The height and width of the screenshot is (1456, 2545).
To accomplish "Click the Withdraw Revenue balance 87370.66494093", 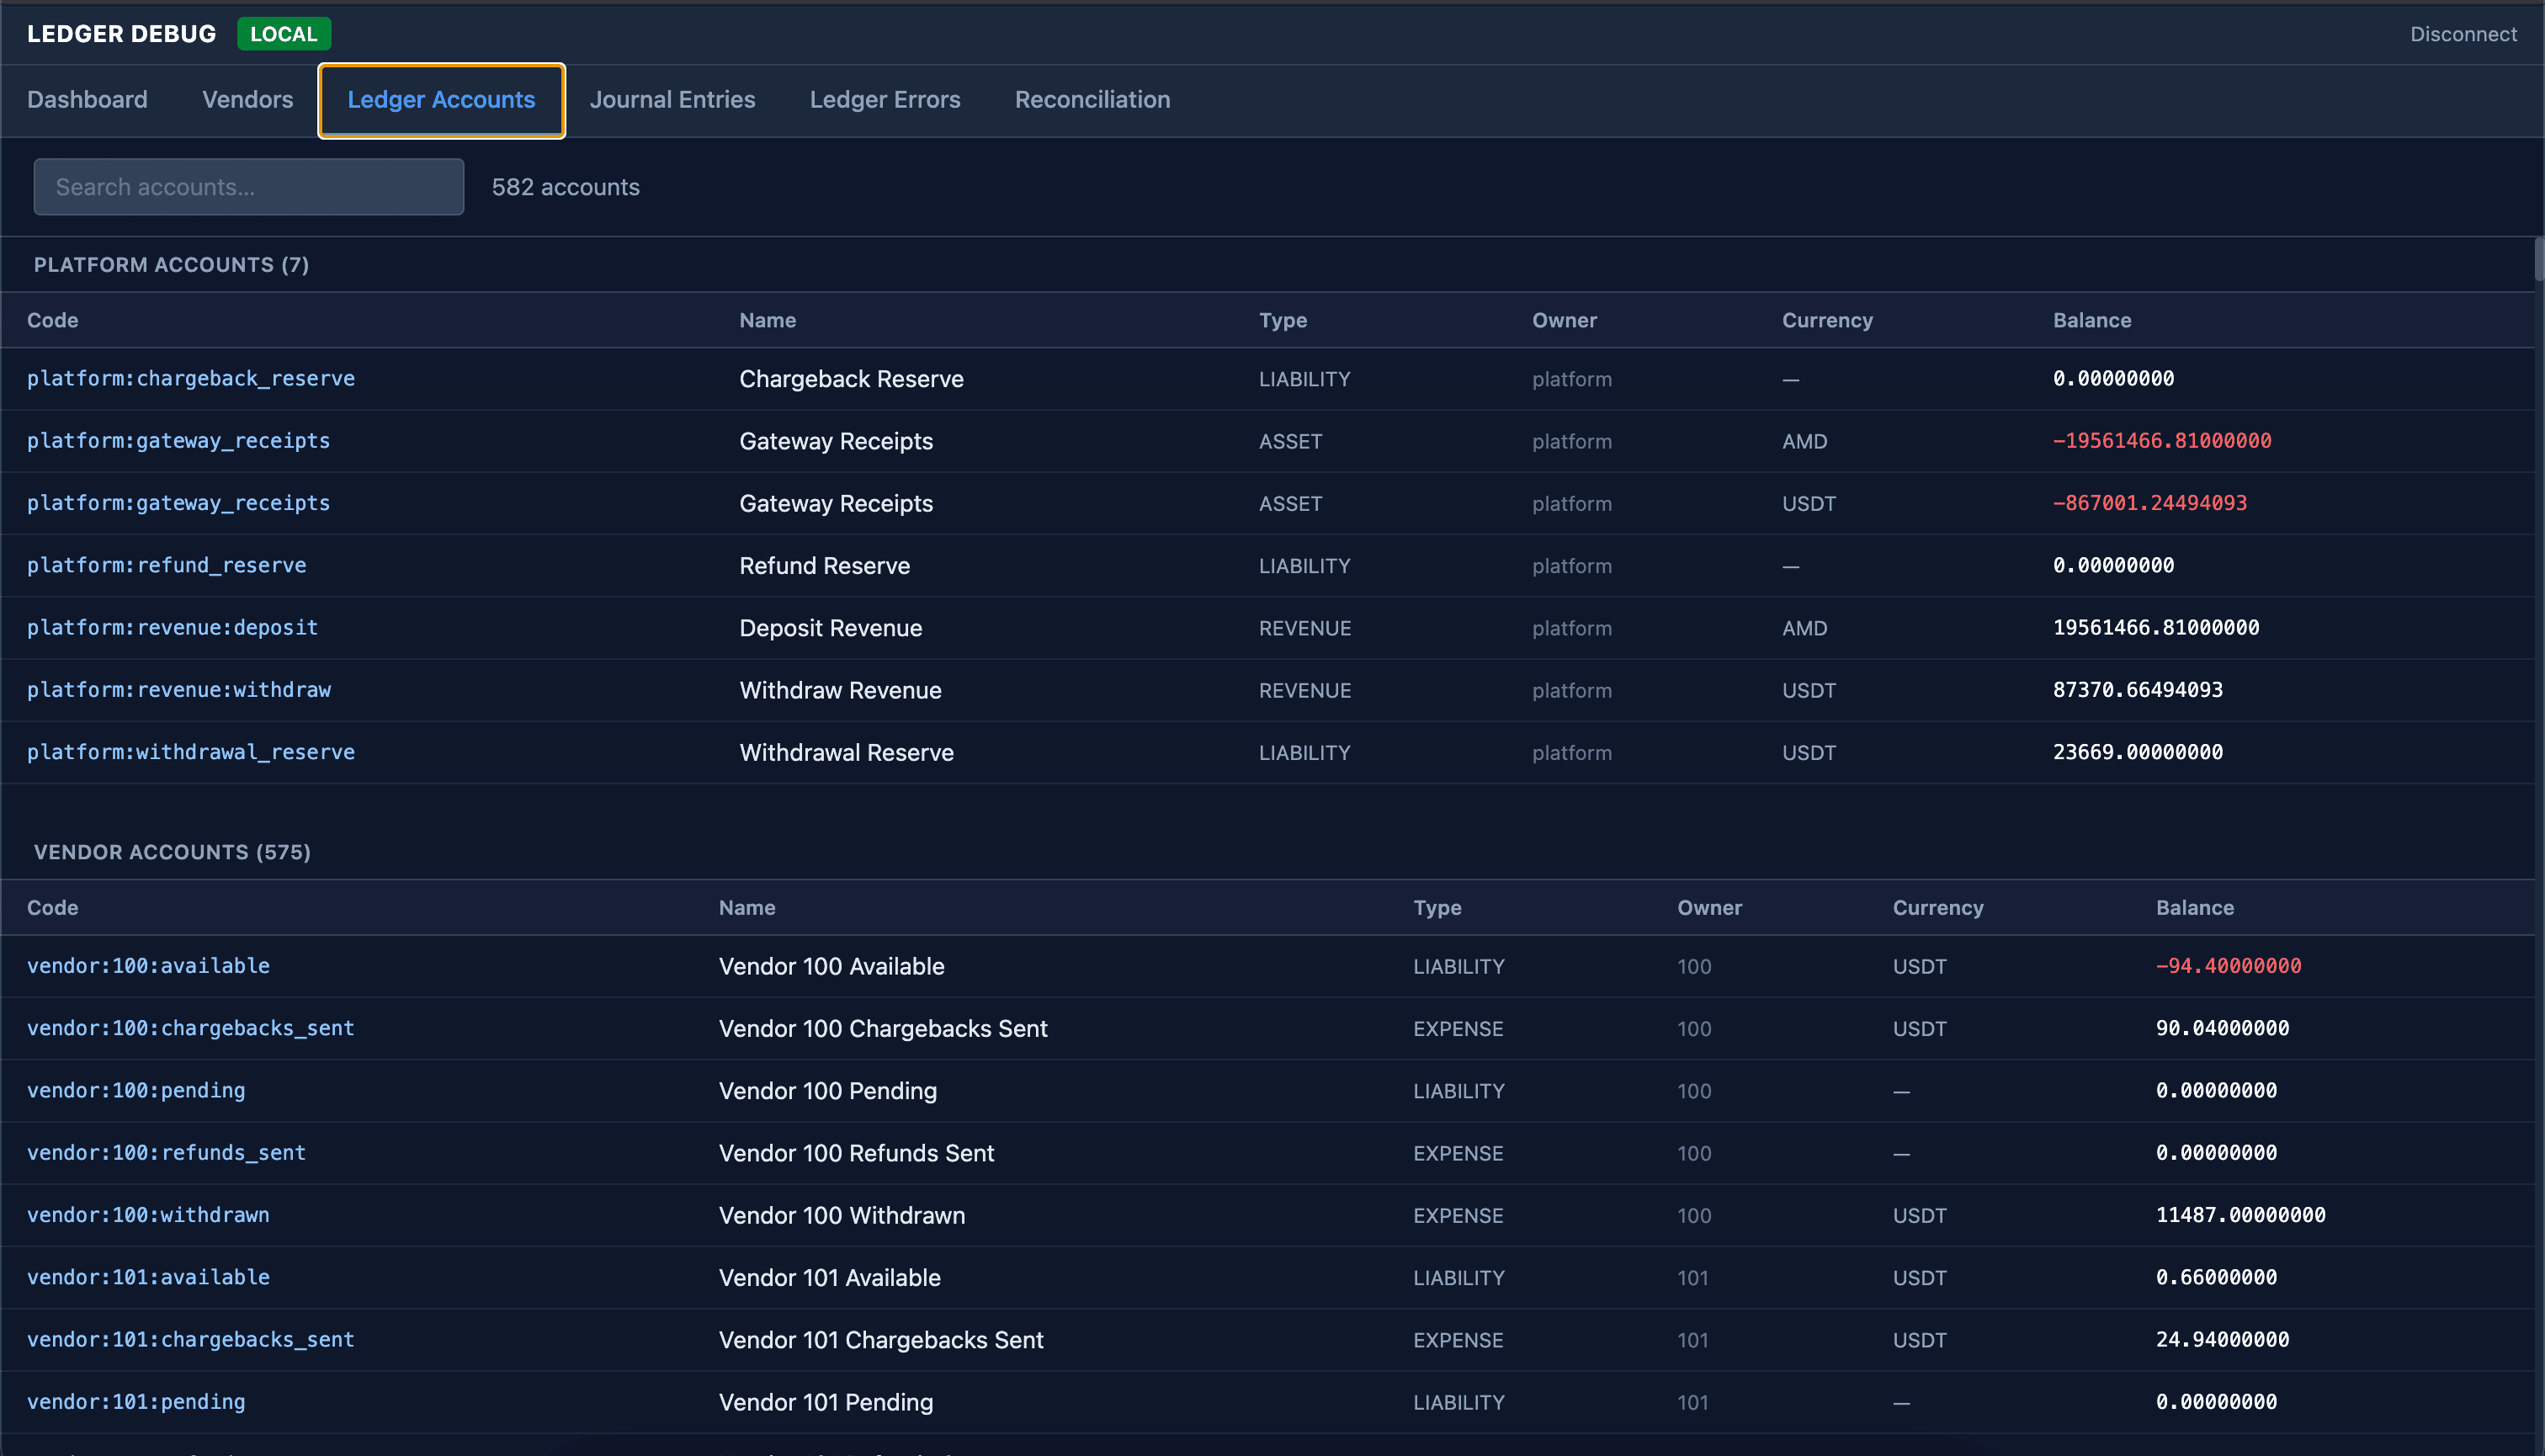I will (x=2138, y=689).
